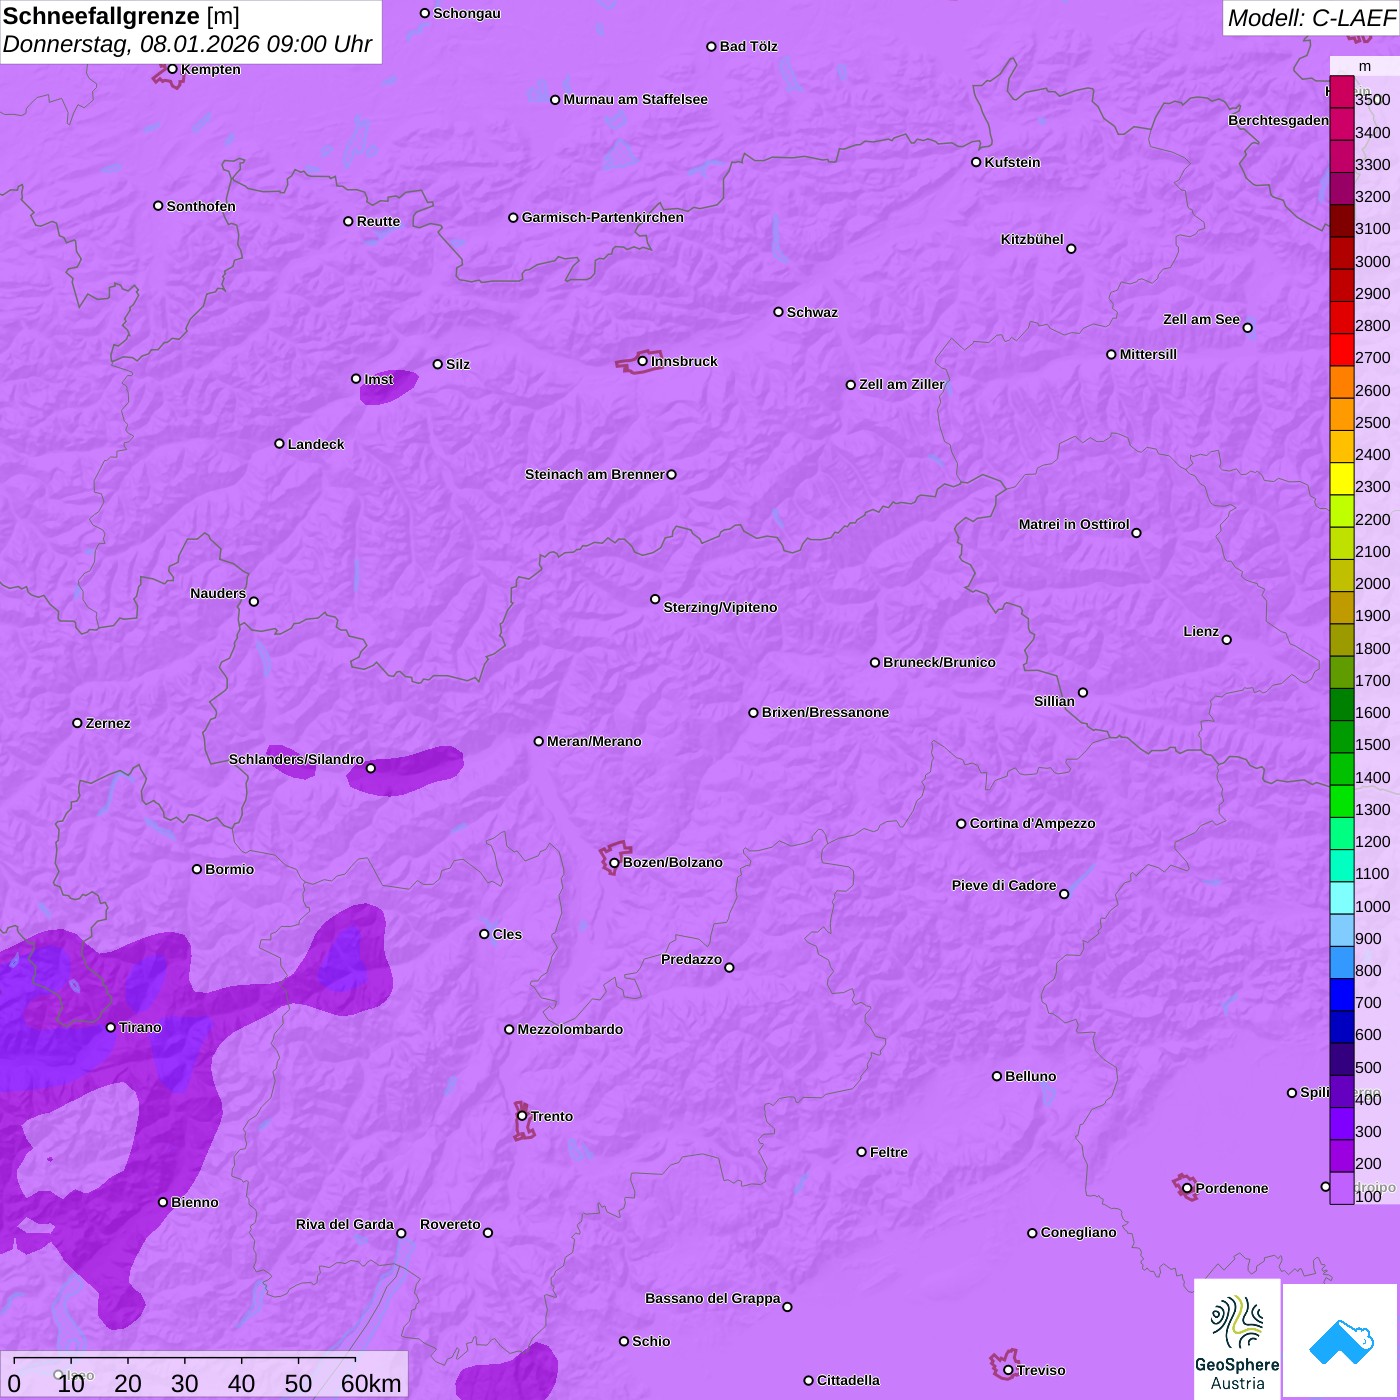Screen dimensions: 1400x1400
Task: Click the Kufstein location dot
Action: tap(976, 162)
